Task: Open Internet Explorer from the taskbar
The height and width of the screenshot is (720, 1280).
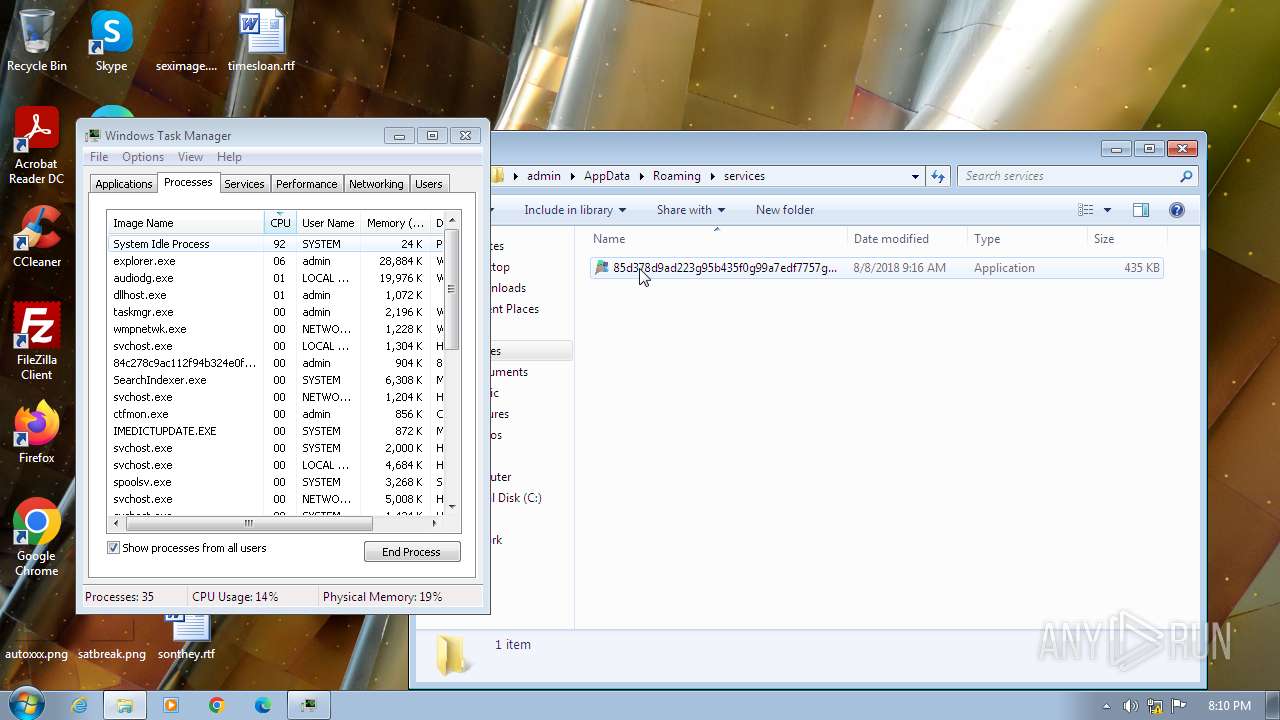Action: click(x=79, y=705)
